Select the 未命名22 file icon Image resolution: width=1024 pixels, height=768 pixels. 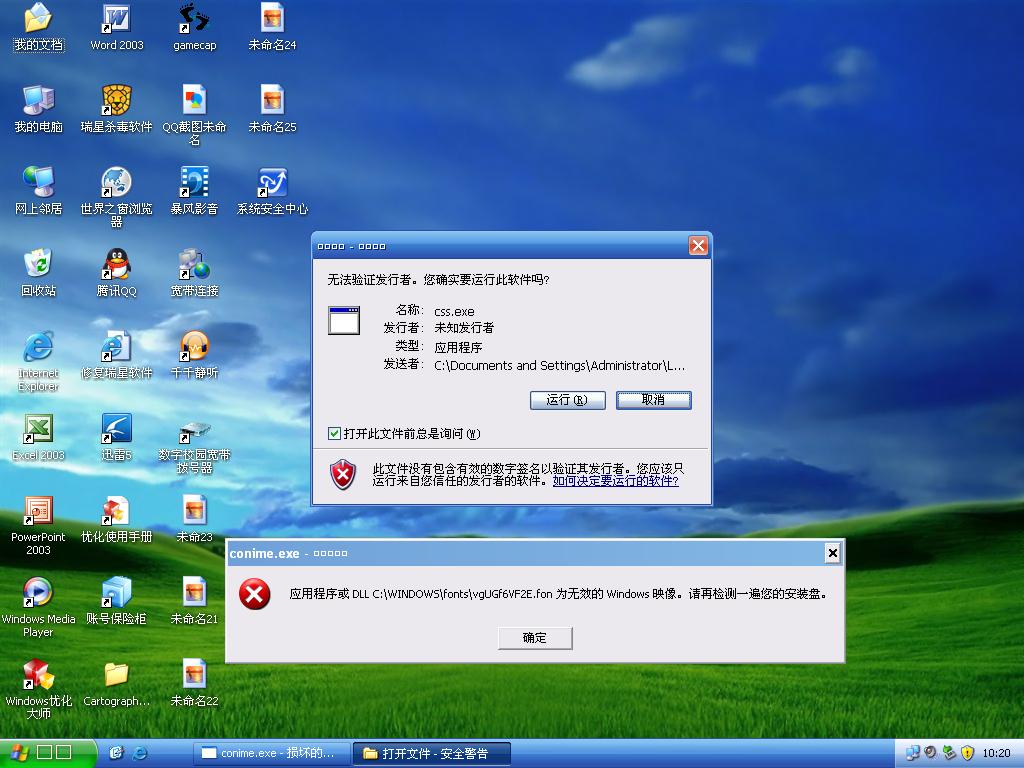click(x=194, y=683)
